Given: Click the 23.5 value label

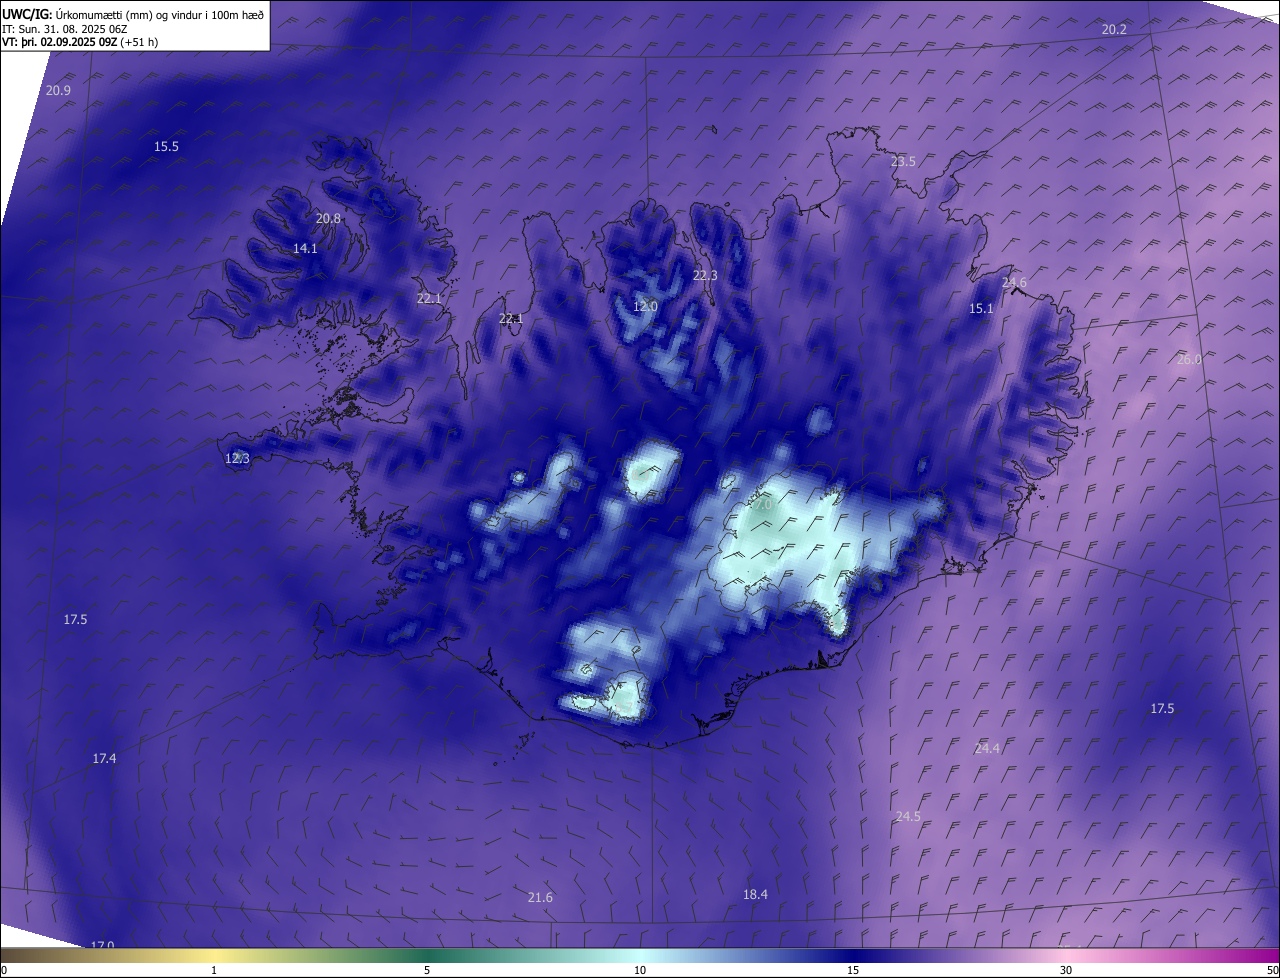Looking at the screenshot, I should [903, 162].
